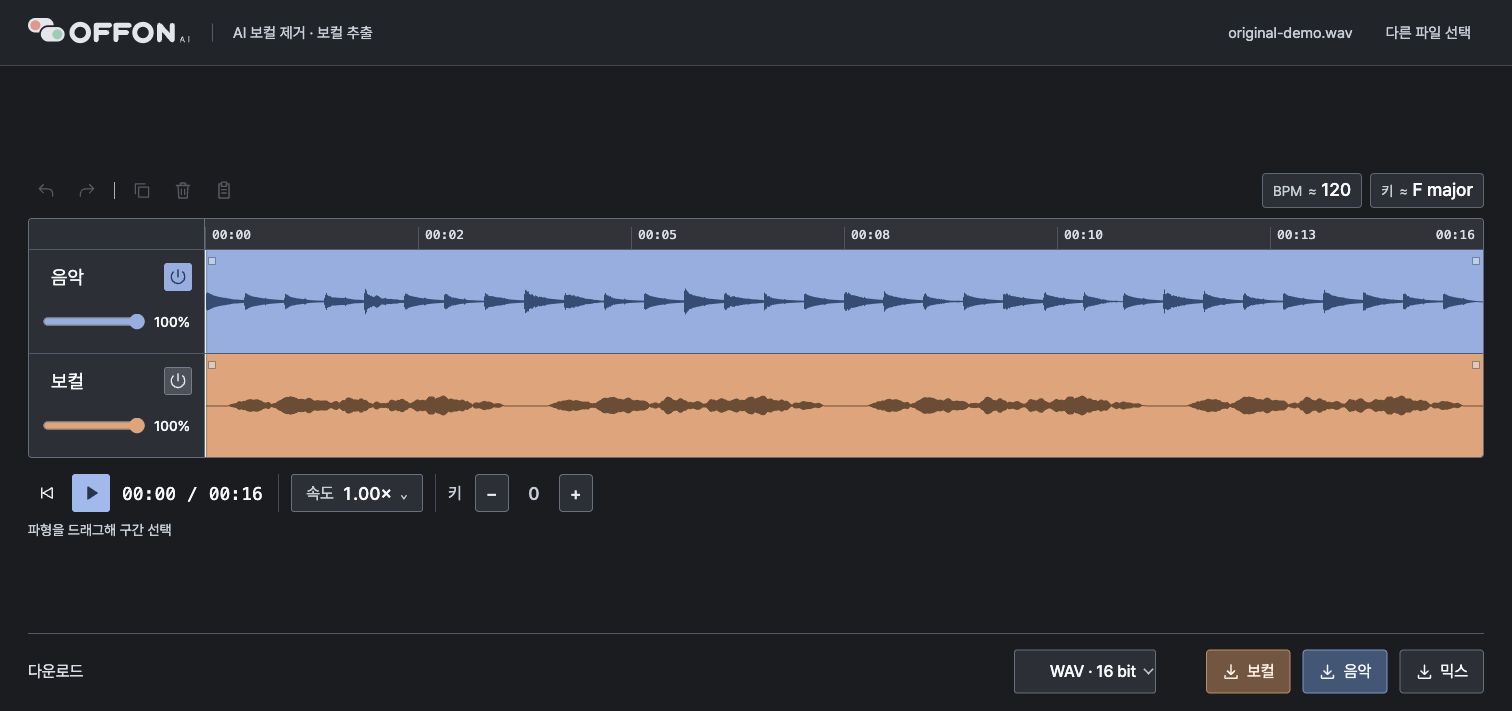The image size is (1512, 711).
Task: Click the 00:00 / 00:16 time display
Action: tap(192, 493)
